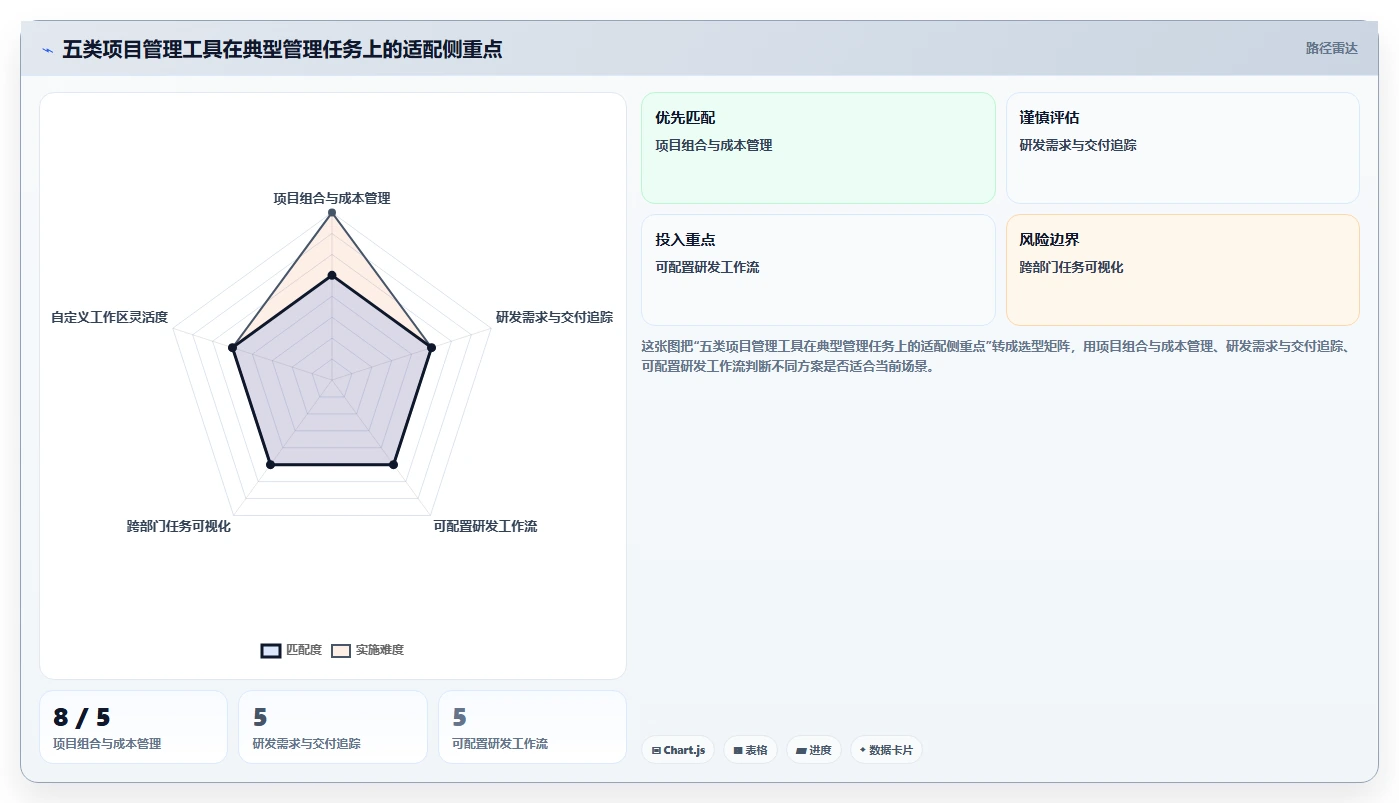Select the 风险边界 card

pos(1183,270)
